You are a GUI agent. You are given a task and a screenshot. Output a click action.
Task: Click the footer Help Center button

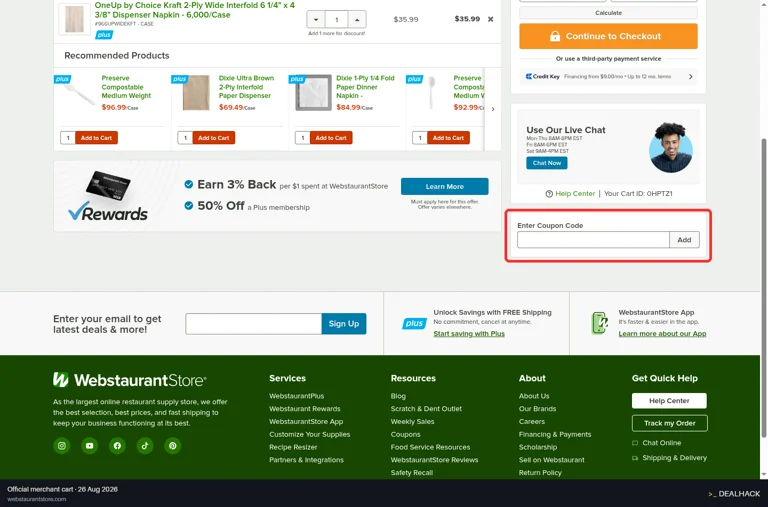(x=669, y=401)
